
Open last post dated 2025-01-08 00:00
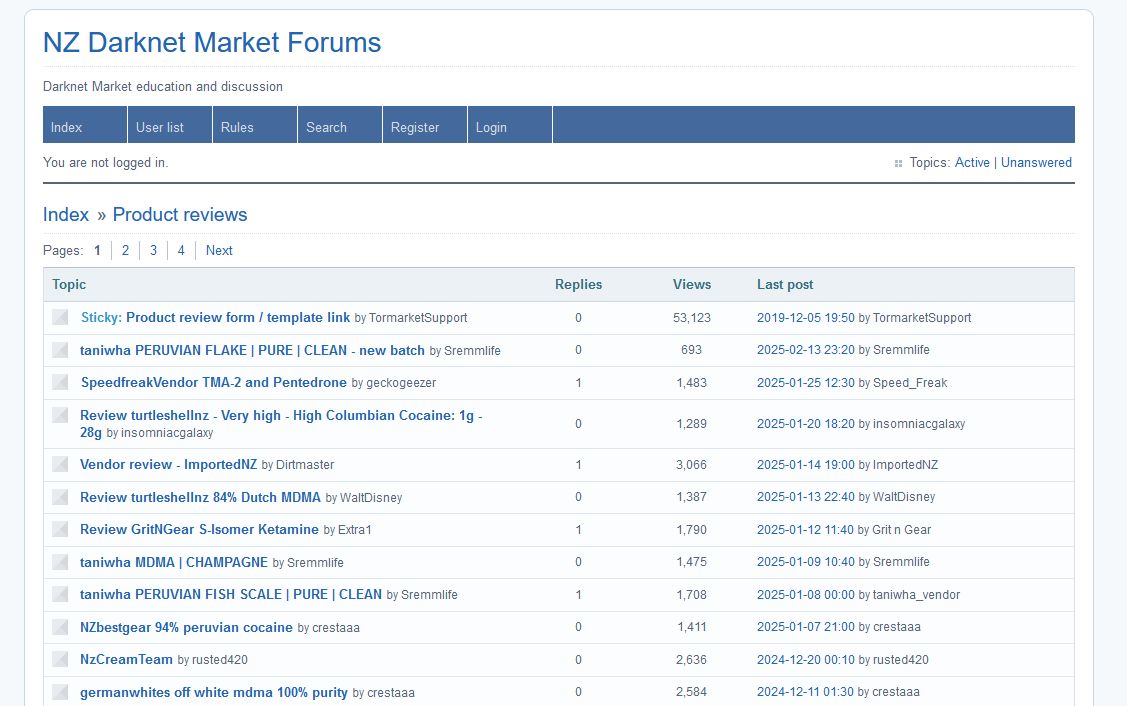(x=806, y=595)
